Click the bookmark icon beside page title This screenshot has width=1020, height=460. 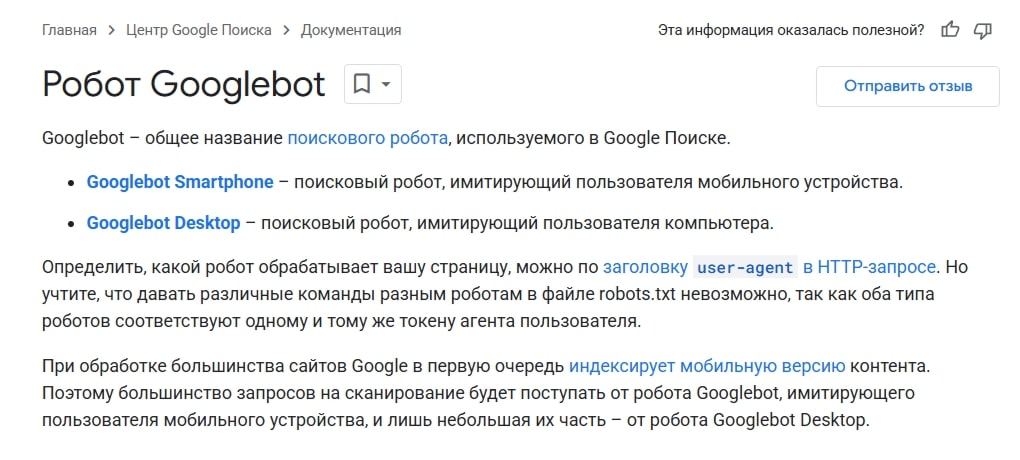362,84
